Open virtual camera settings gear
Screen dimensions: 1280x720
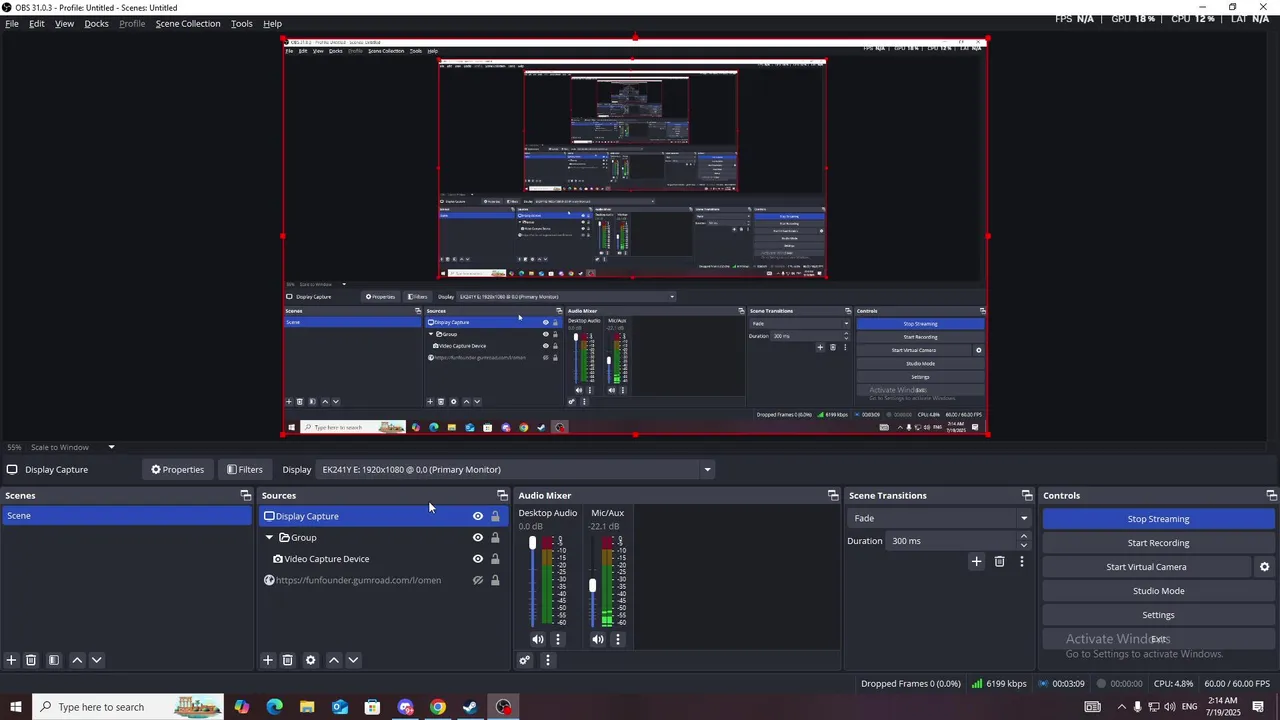pos(1264,567)
